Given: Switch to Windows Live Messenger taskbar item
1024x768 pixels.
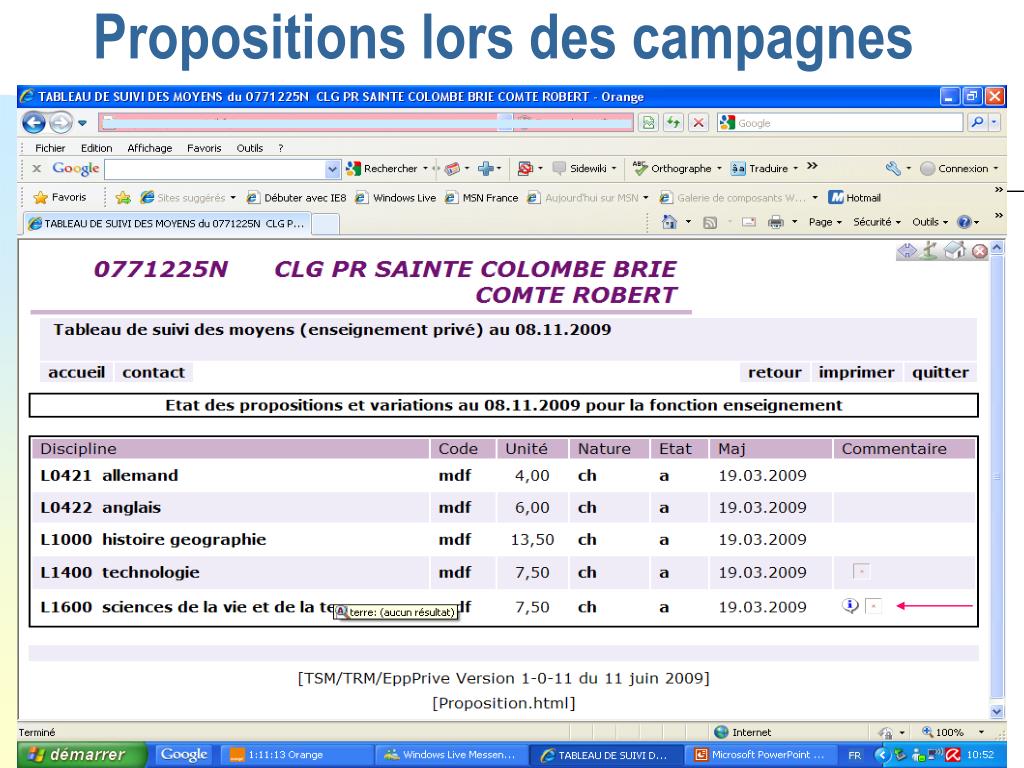Looking at the screenshot, I should 450,755.
